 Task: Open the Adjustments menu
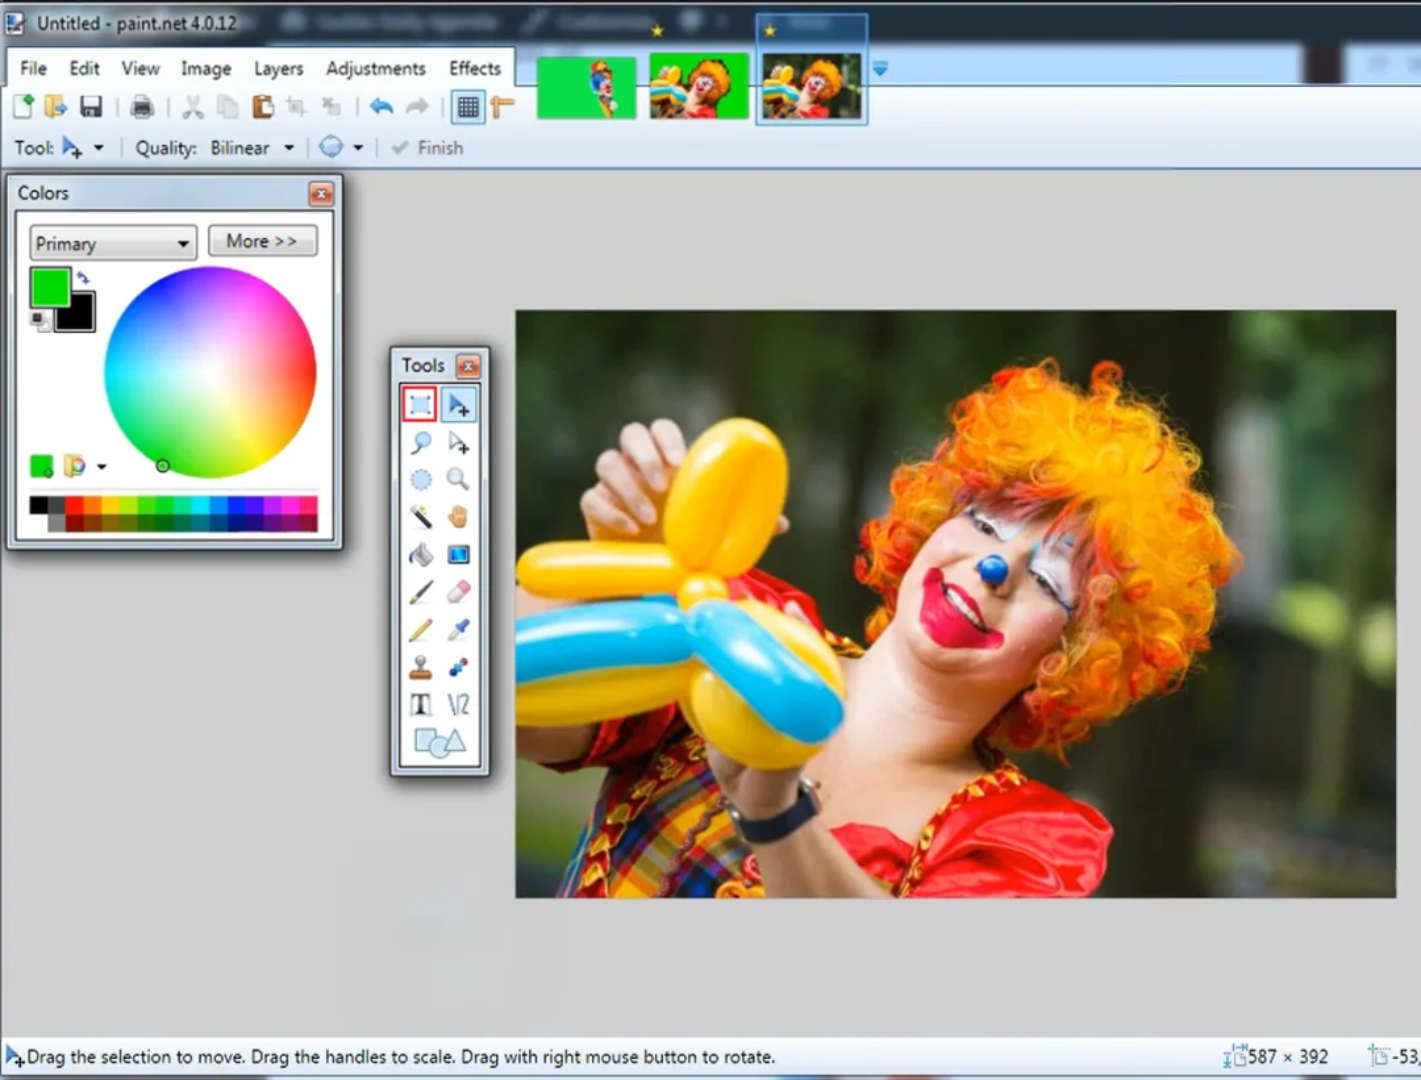point(376,68)
